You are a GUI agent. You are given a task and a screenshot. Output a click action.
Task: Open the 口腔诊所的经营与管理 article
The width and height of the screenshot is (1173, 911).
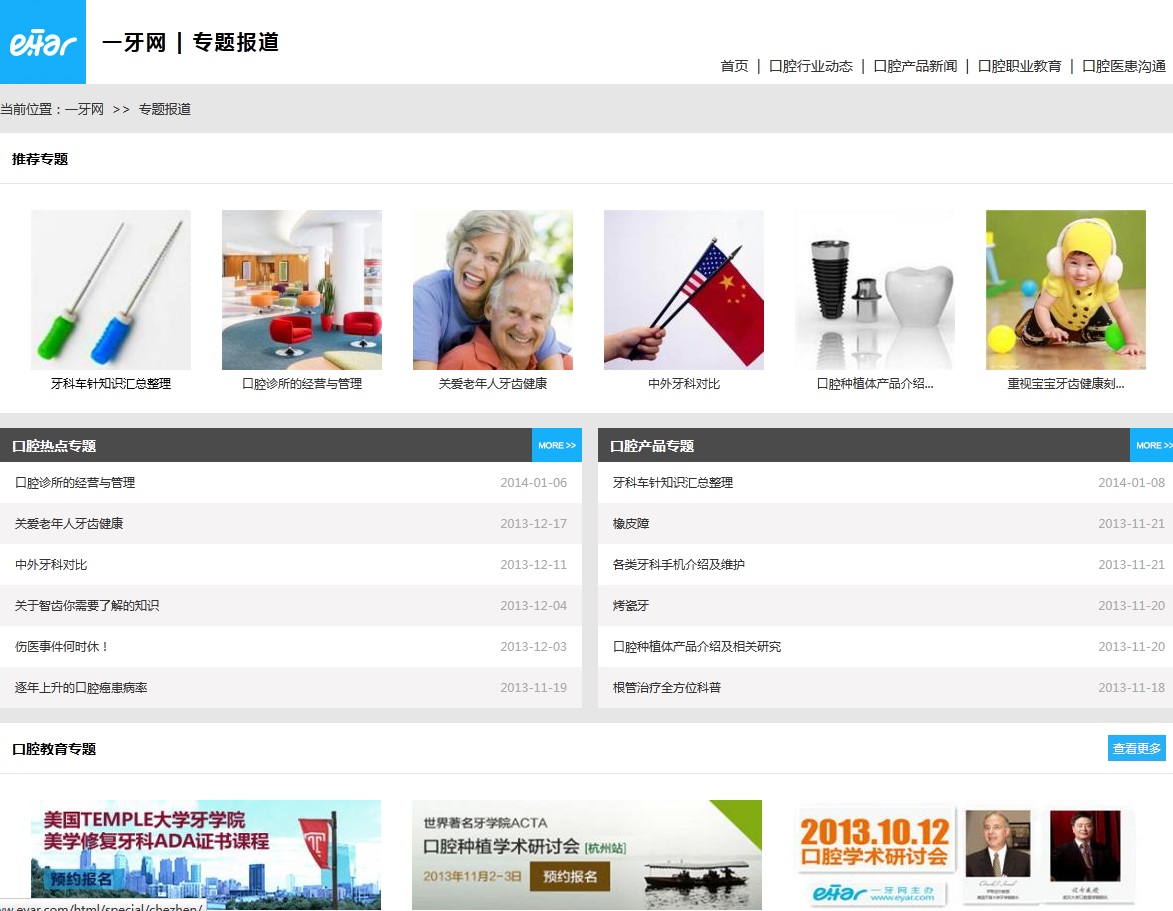tap(74, 482)
